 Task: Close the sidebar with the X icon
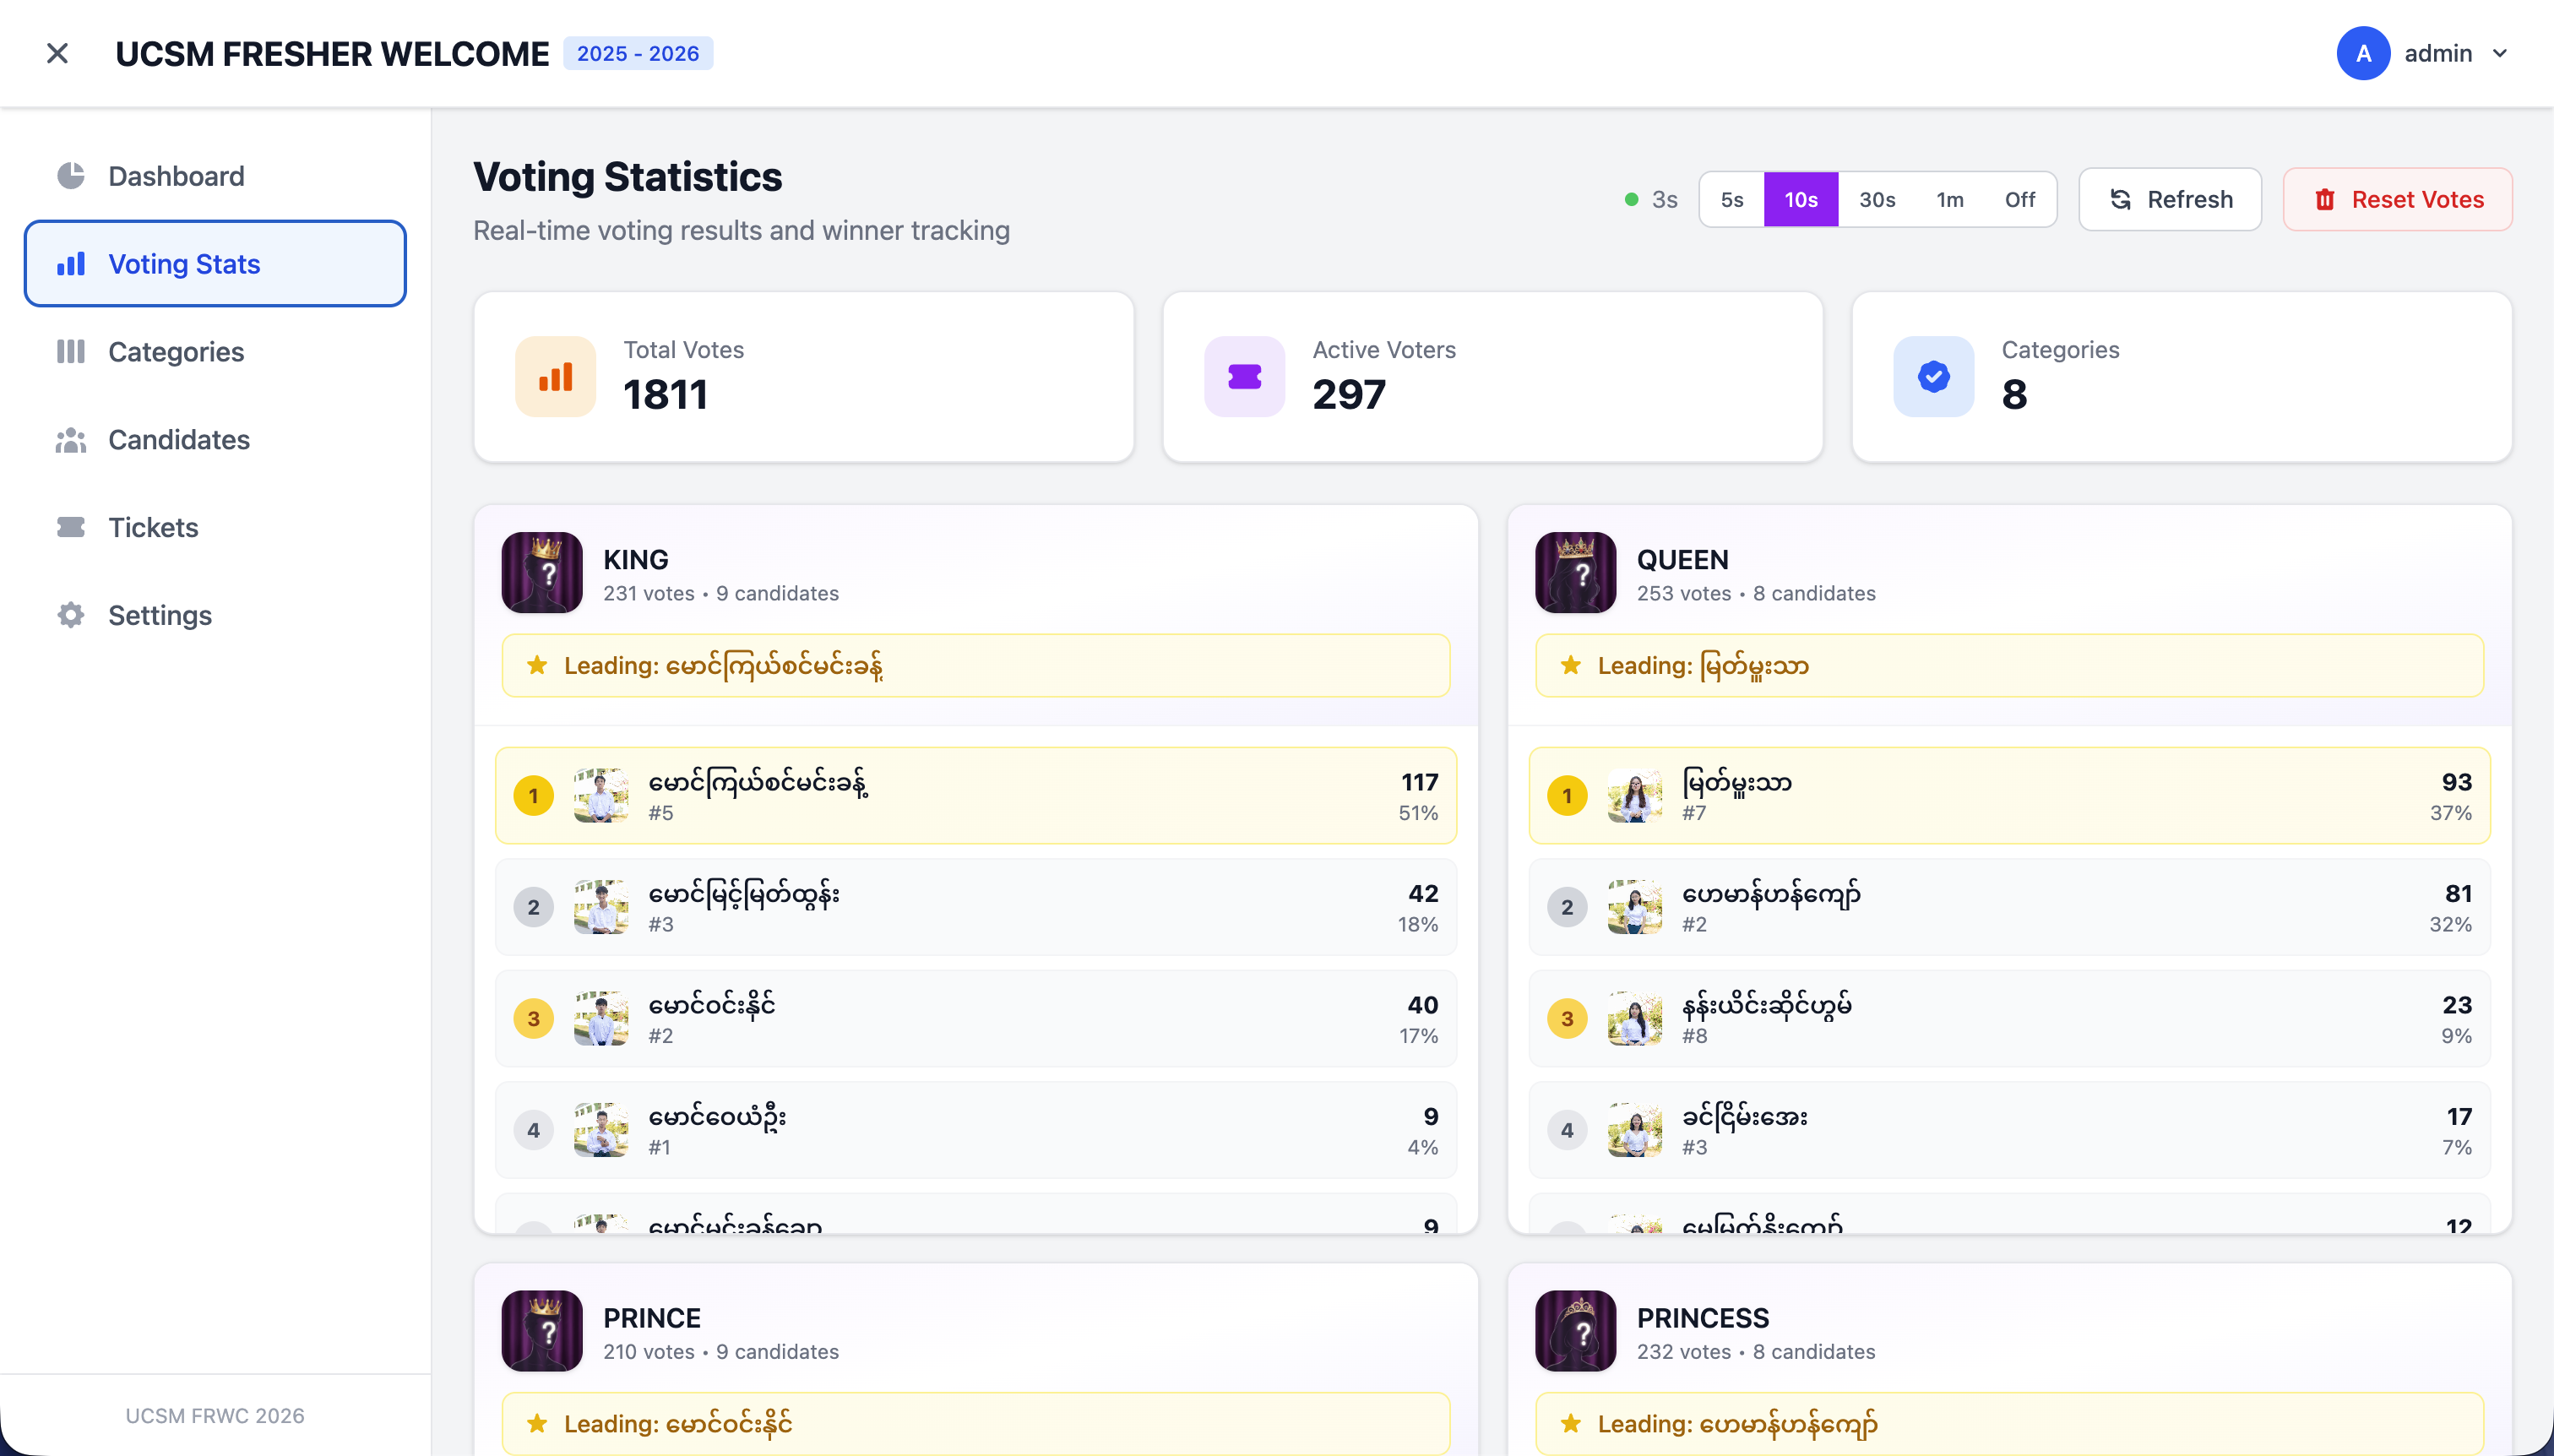(57, 53)
